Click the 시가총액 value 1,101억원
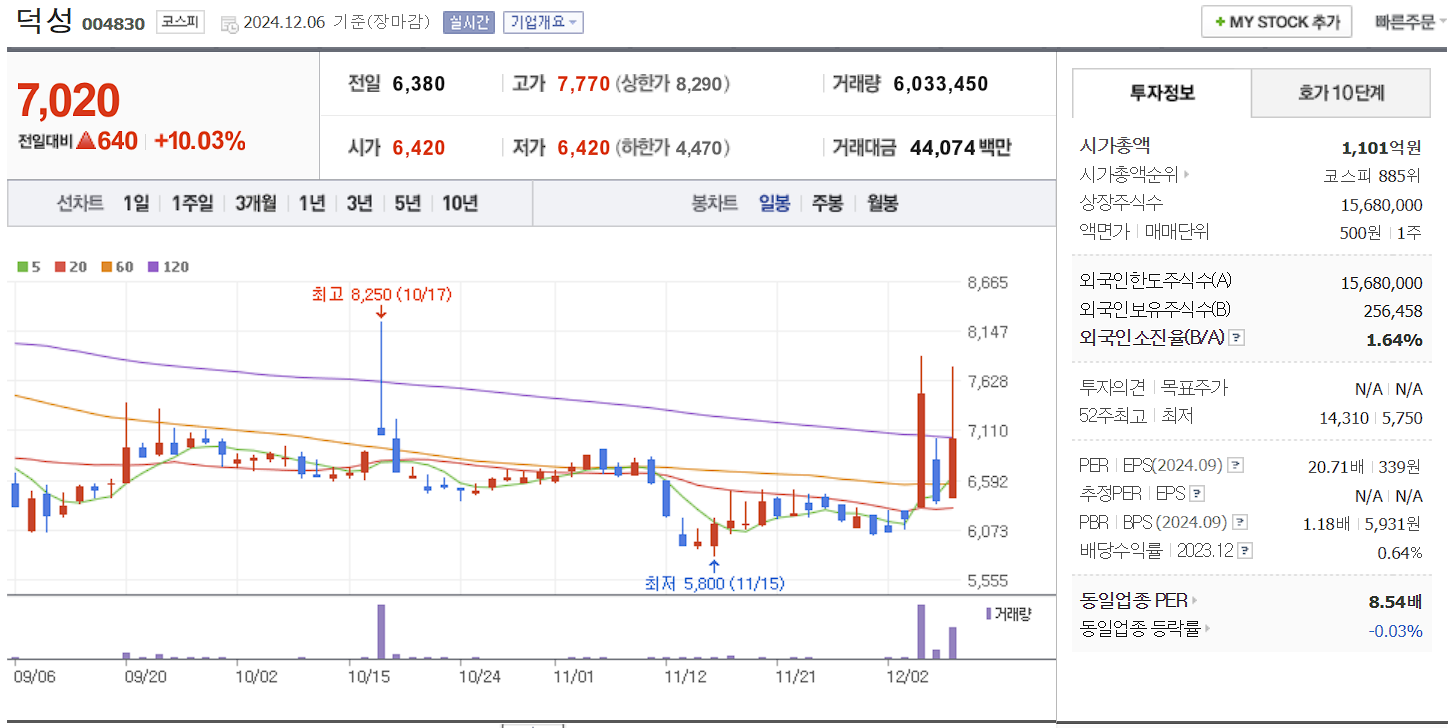This screenshot has width=1450, height=728. (1381, 147)
